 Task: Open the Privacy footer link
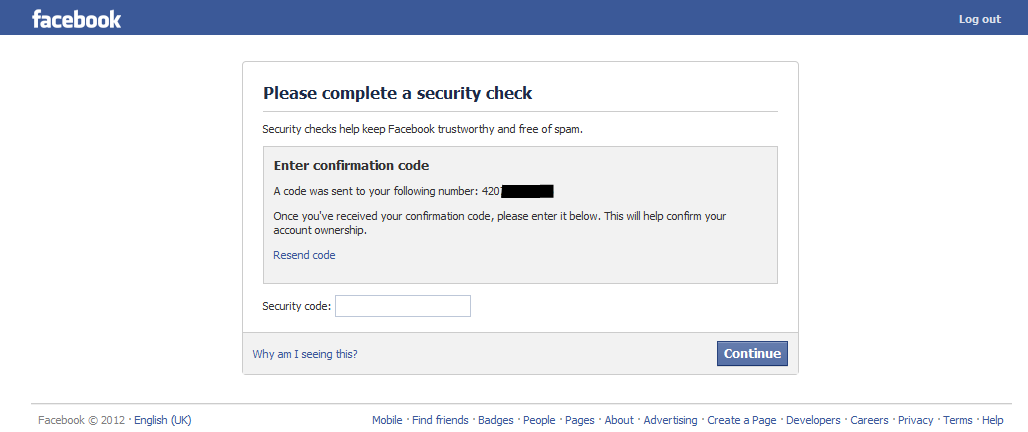click(x=915, y=420)
